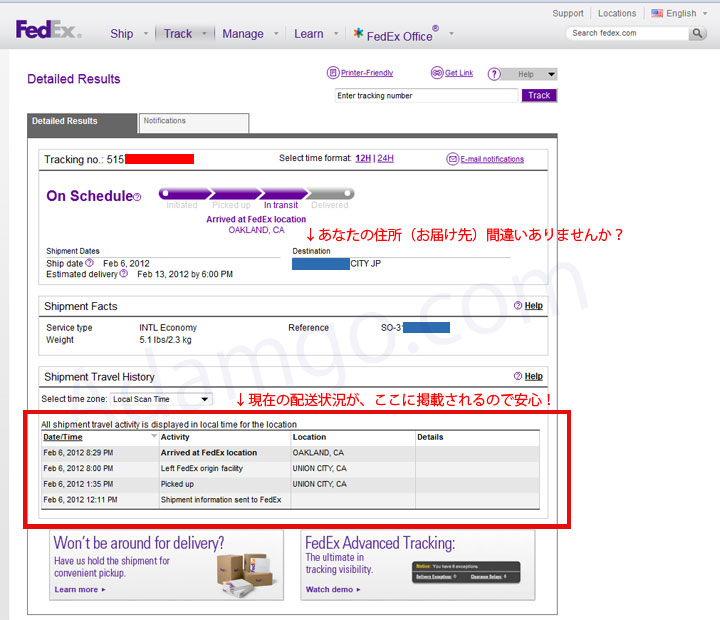The height and width of the screenshot is (620, 720).
Task: Click the Delivered progress step
Action: 330,205
